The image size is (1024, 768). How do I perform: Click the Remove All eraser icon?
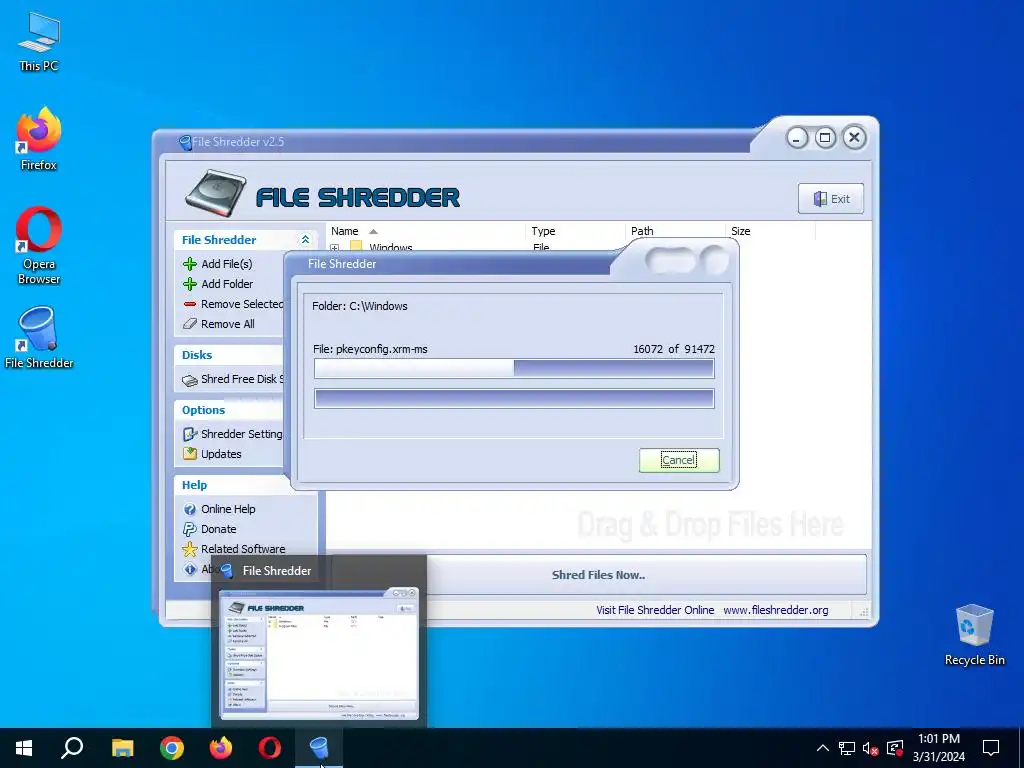[x=190, y=324]
